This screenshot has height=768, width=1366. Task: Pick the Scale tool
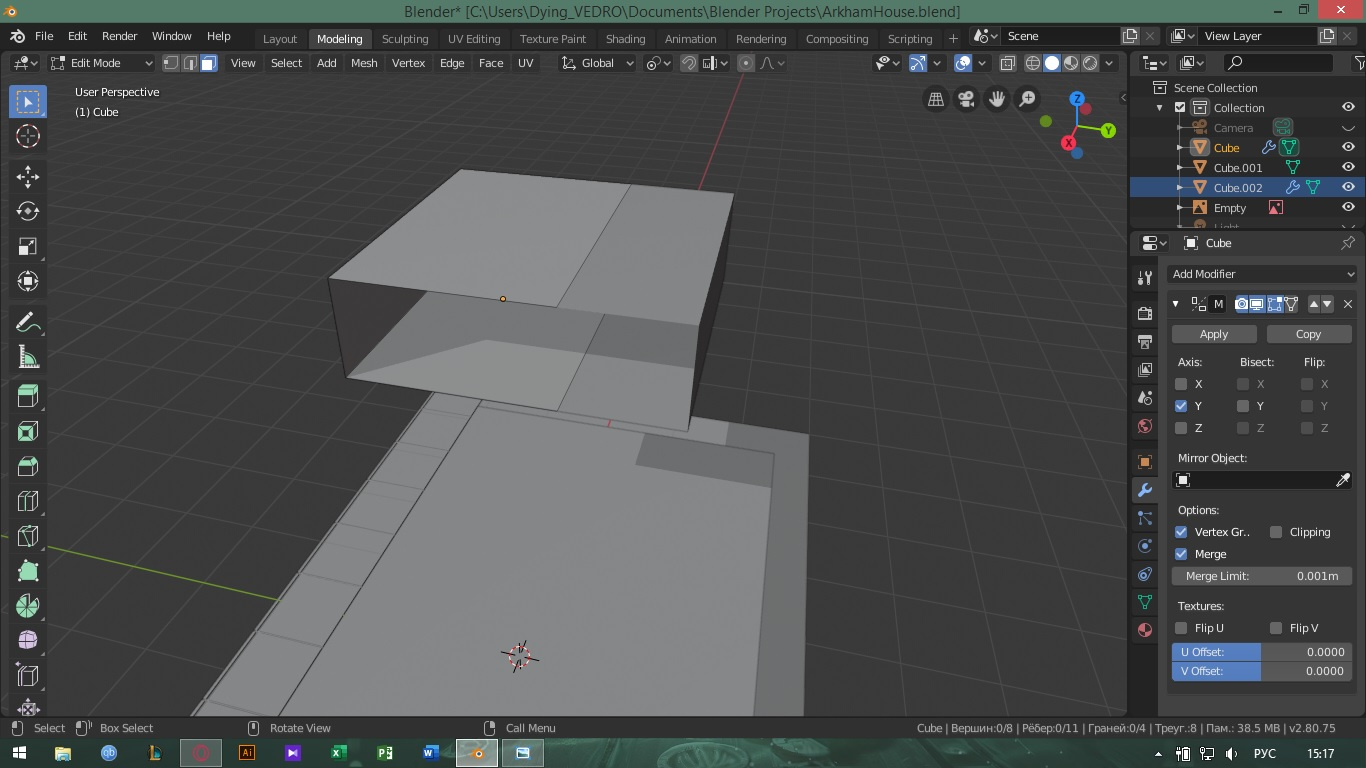click(28, 246)
